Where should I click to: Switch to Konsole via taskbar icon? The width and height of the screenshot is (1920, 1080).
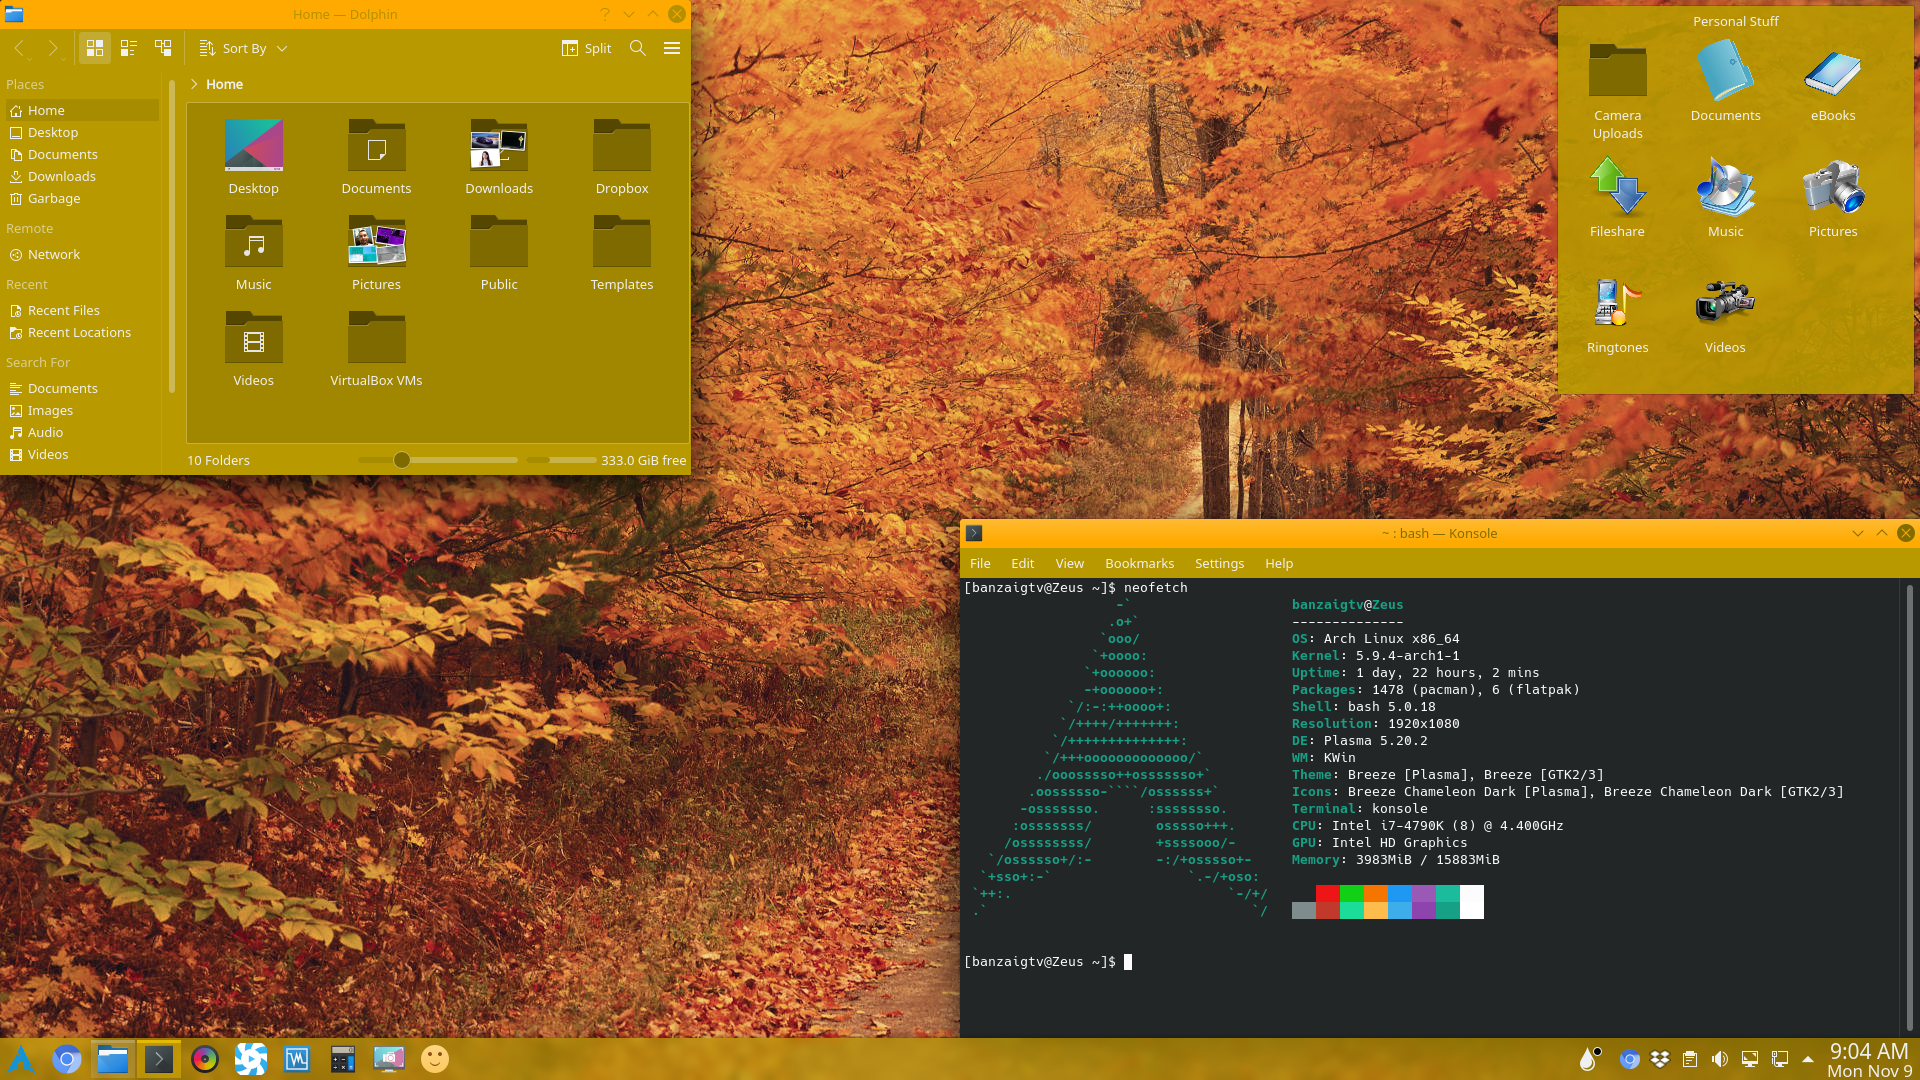159,1059
